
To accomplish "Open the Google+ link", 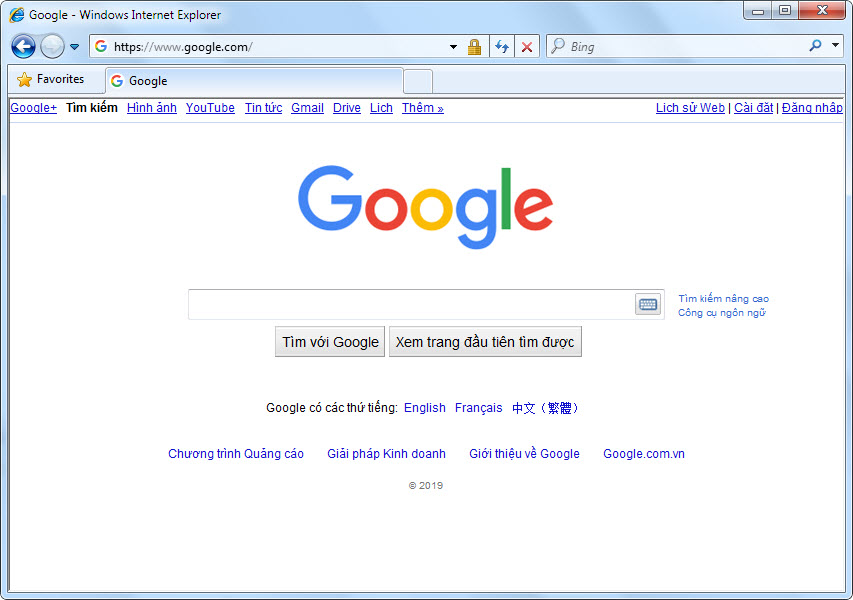I will click(34, 108).
